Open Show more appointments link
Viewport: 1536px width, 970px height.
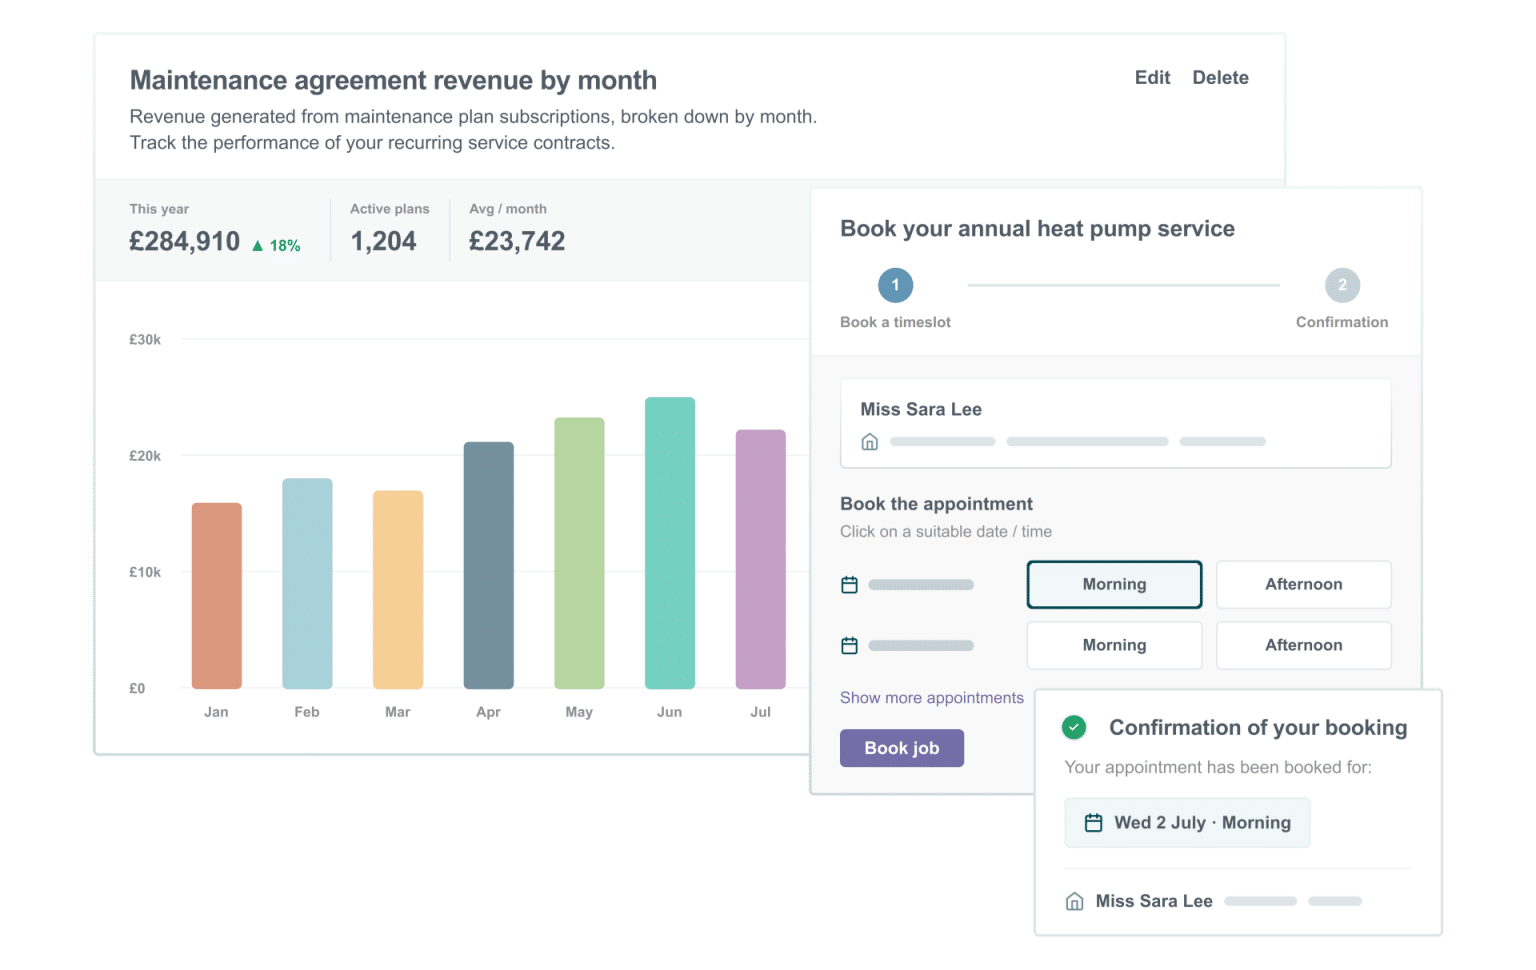click(x=931, y=698)
